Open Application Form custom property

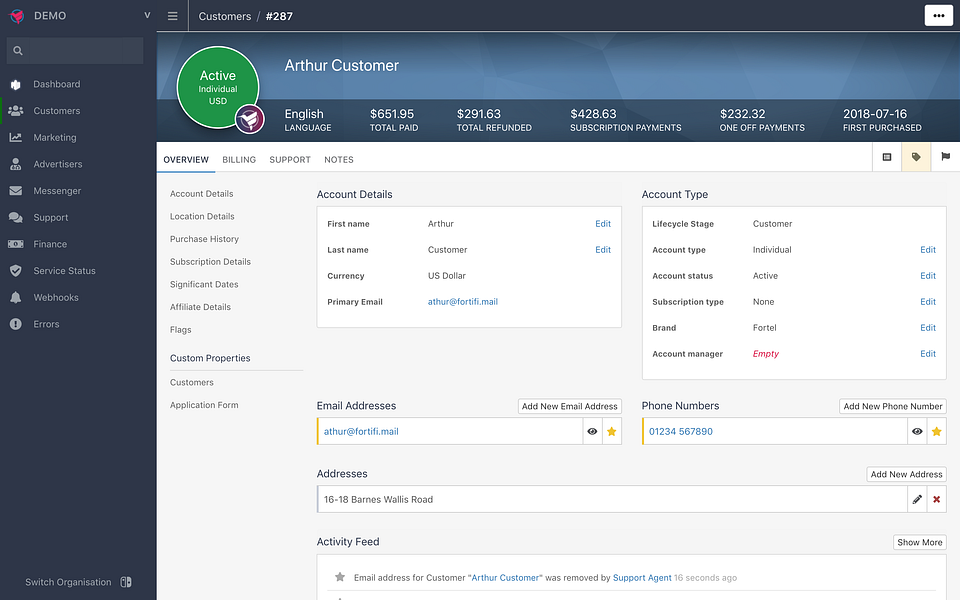click(204, 405)
